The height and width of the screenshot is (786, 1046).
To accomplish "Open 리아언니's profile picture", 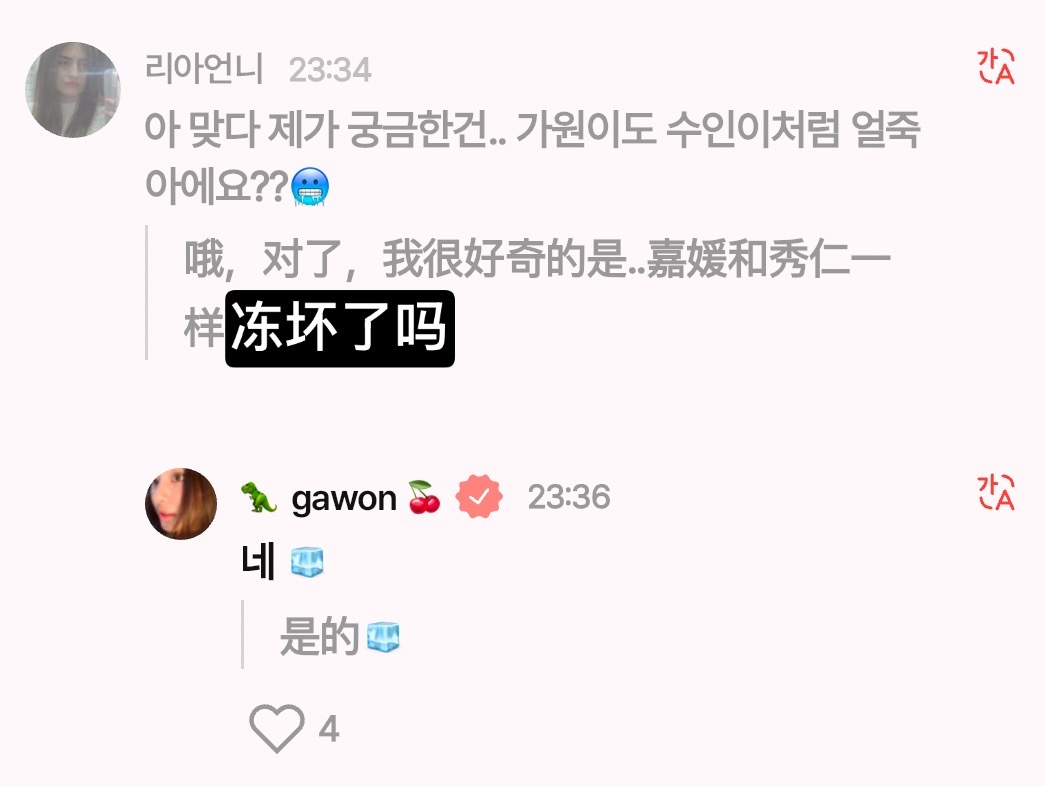I will tap(73, 90).
